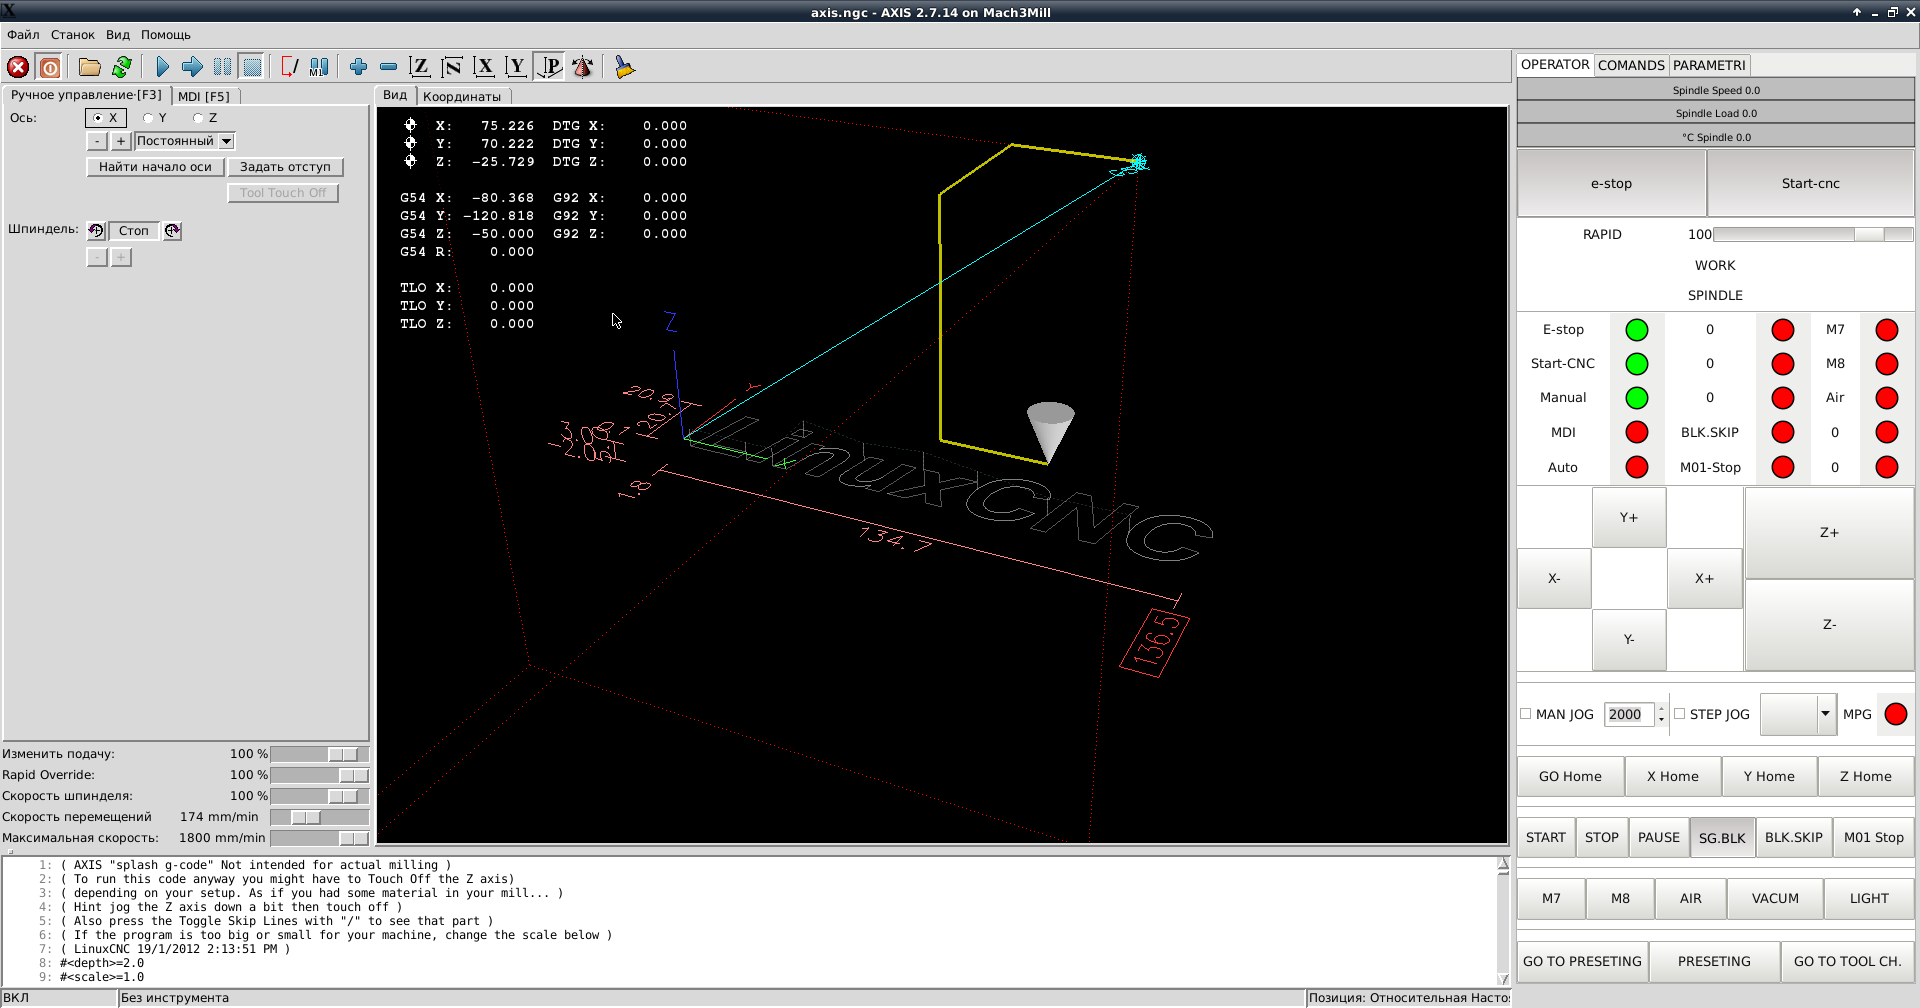Toggle the SG.BLK single block button
1920x1008 pixels.
click(x=1722, y=838)
